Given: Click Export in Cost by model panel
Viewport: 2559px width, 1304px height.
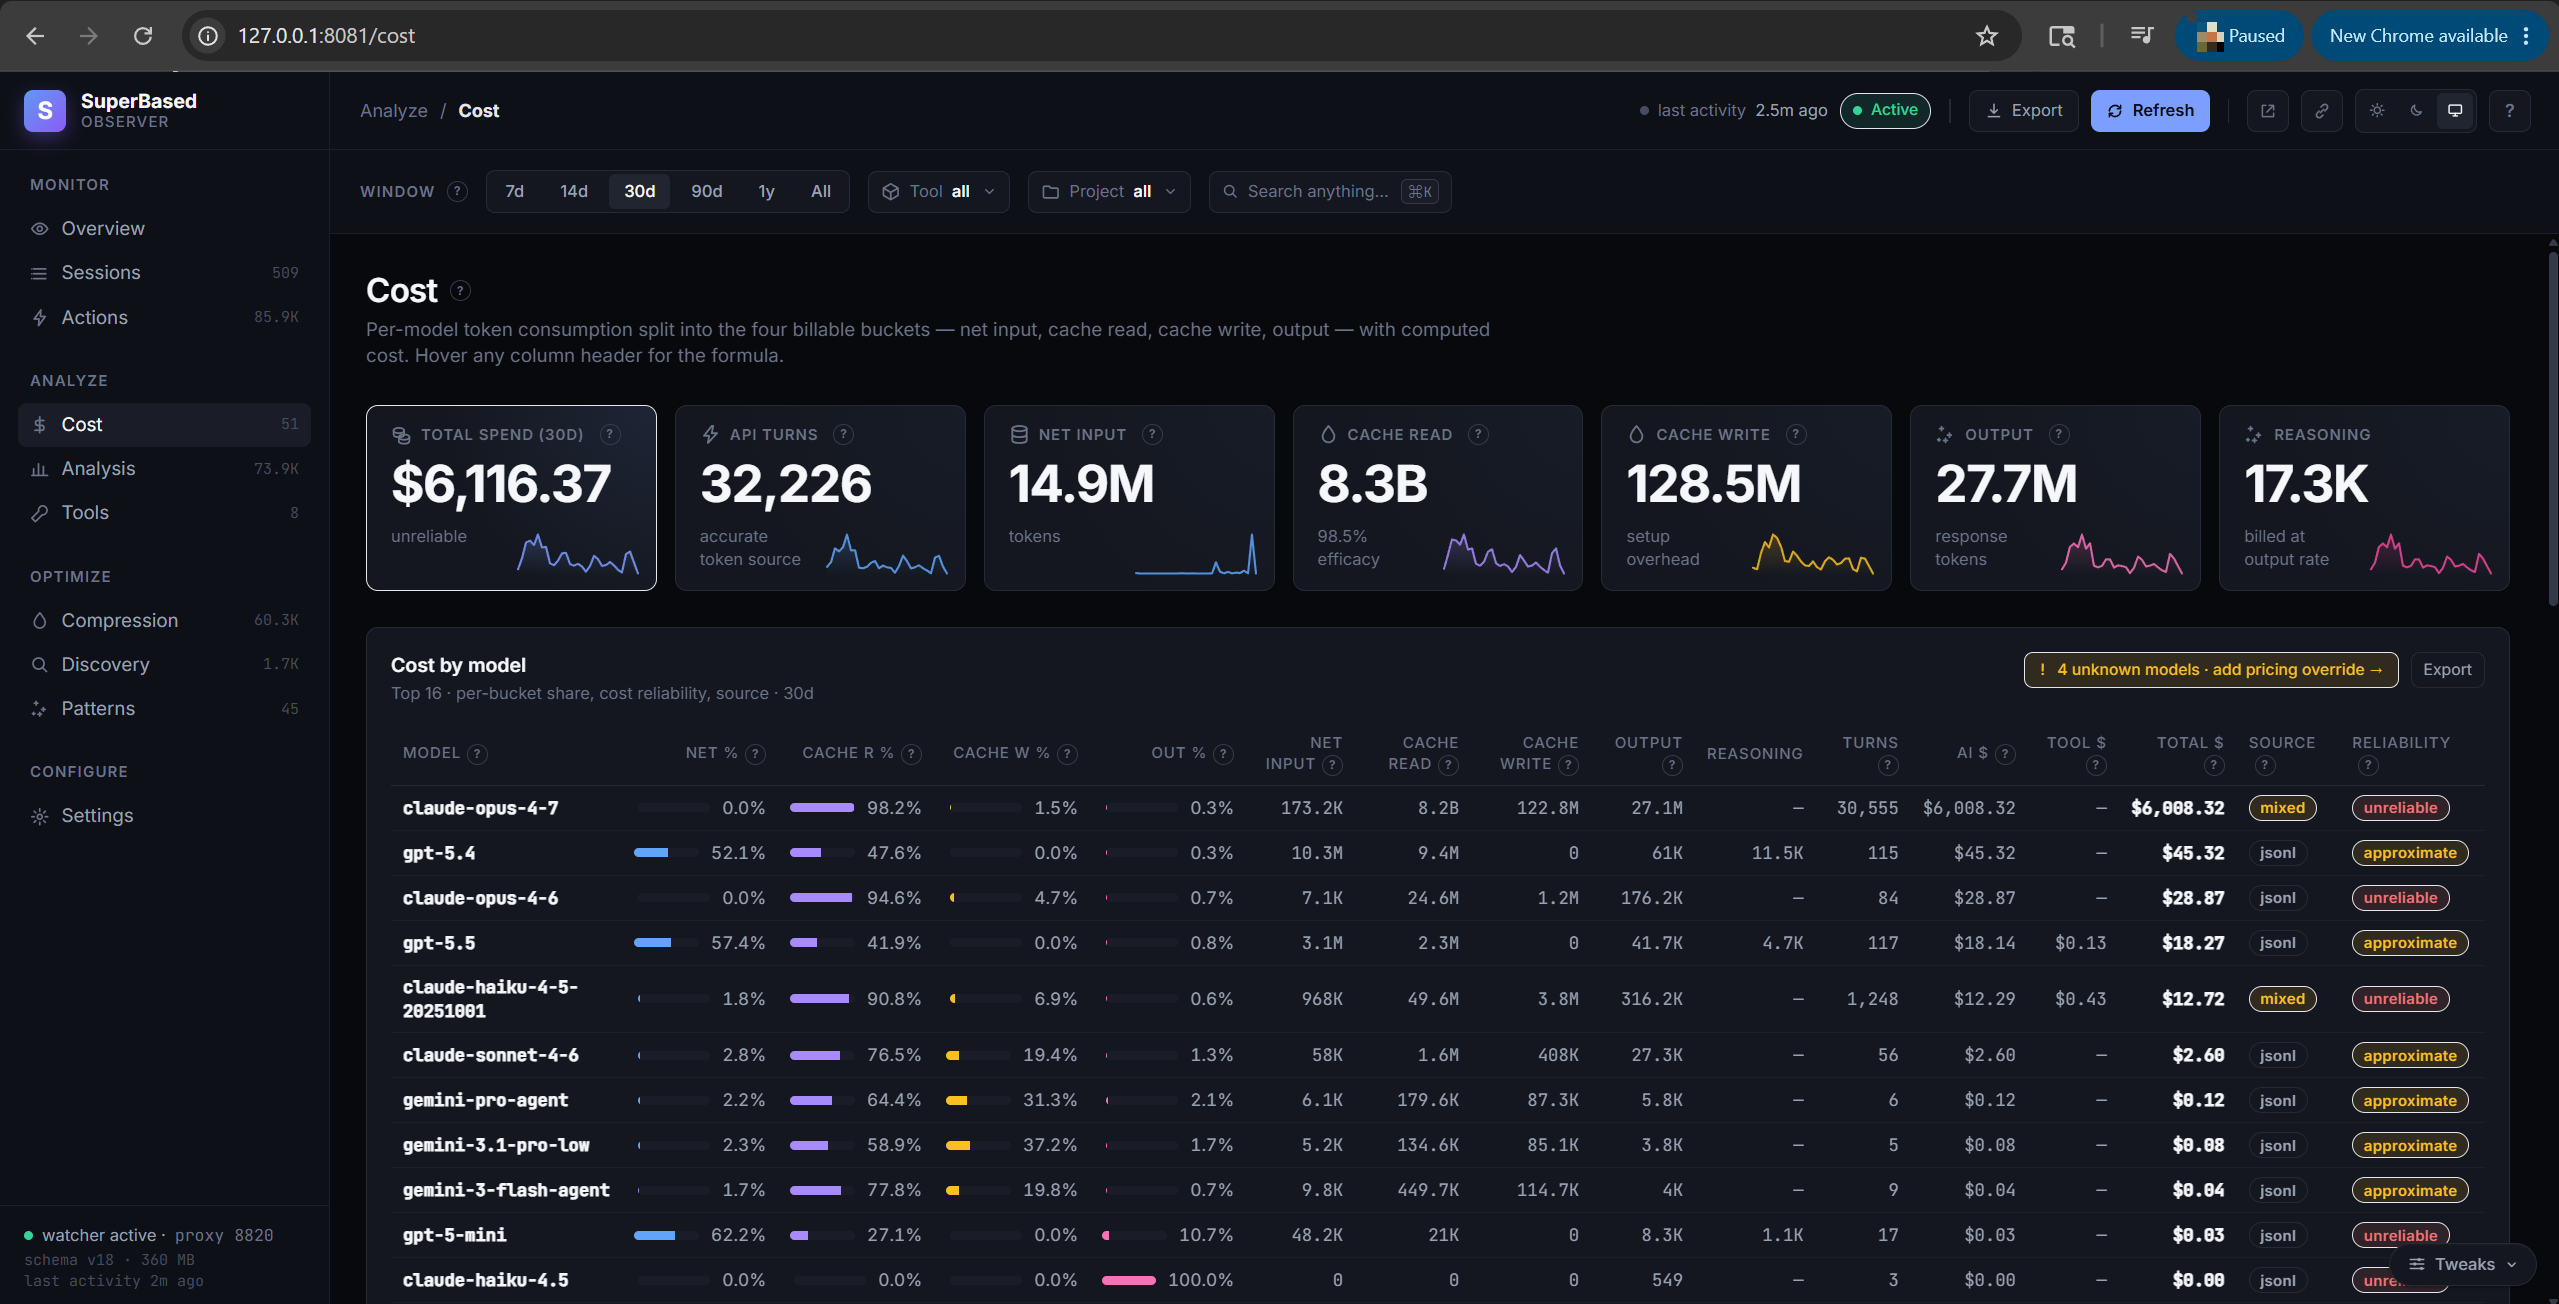Looking at the screenshot, I should click(x=2447, y=670).
